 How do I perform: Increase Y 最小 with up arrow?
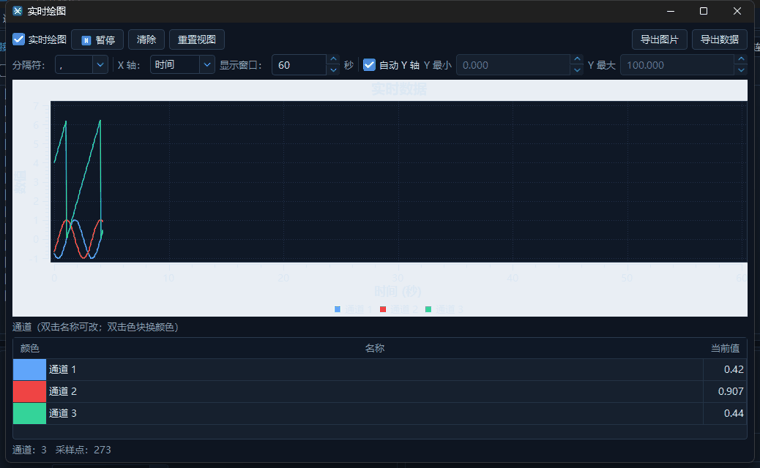coord(576,60)
